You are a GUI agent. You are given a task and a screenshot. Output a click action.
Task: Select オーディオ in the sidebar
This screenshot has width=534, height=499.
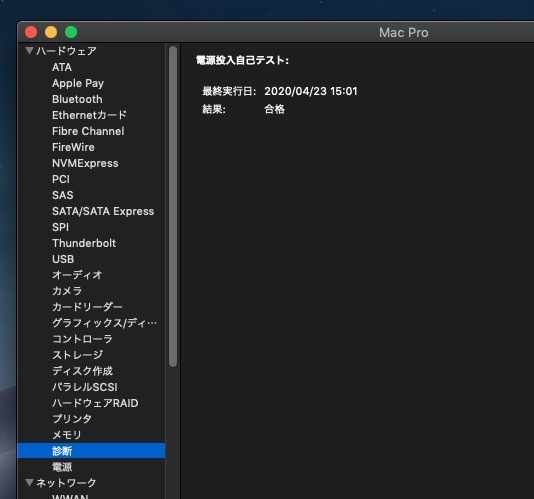[x=77, y=275]
